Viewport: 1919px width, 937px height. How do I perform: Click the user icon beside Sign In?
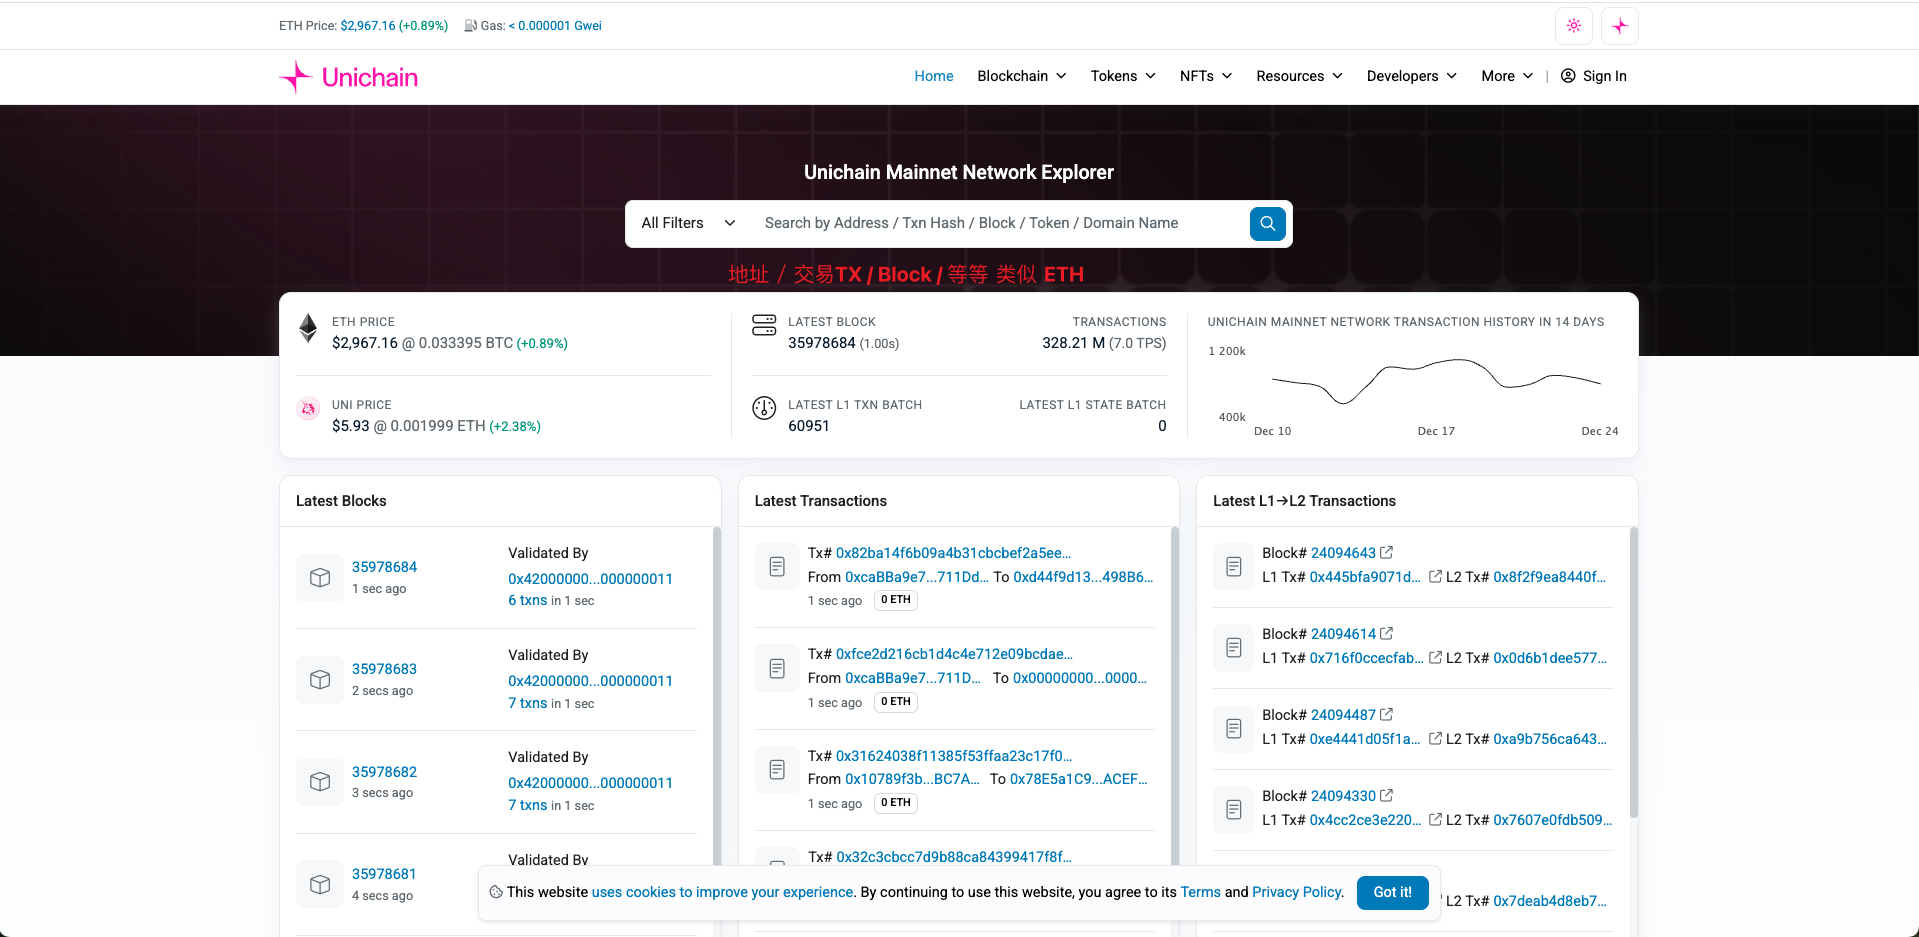(x=1568, y=76)
